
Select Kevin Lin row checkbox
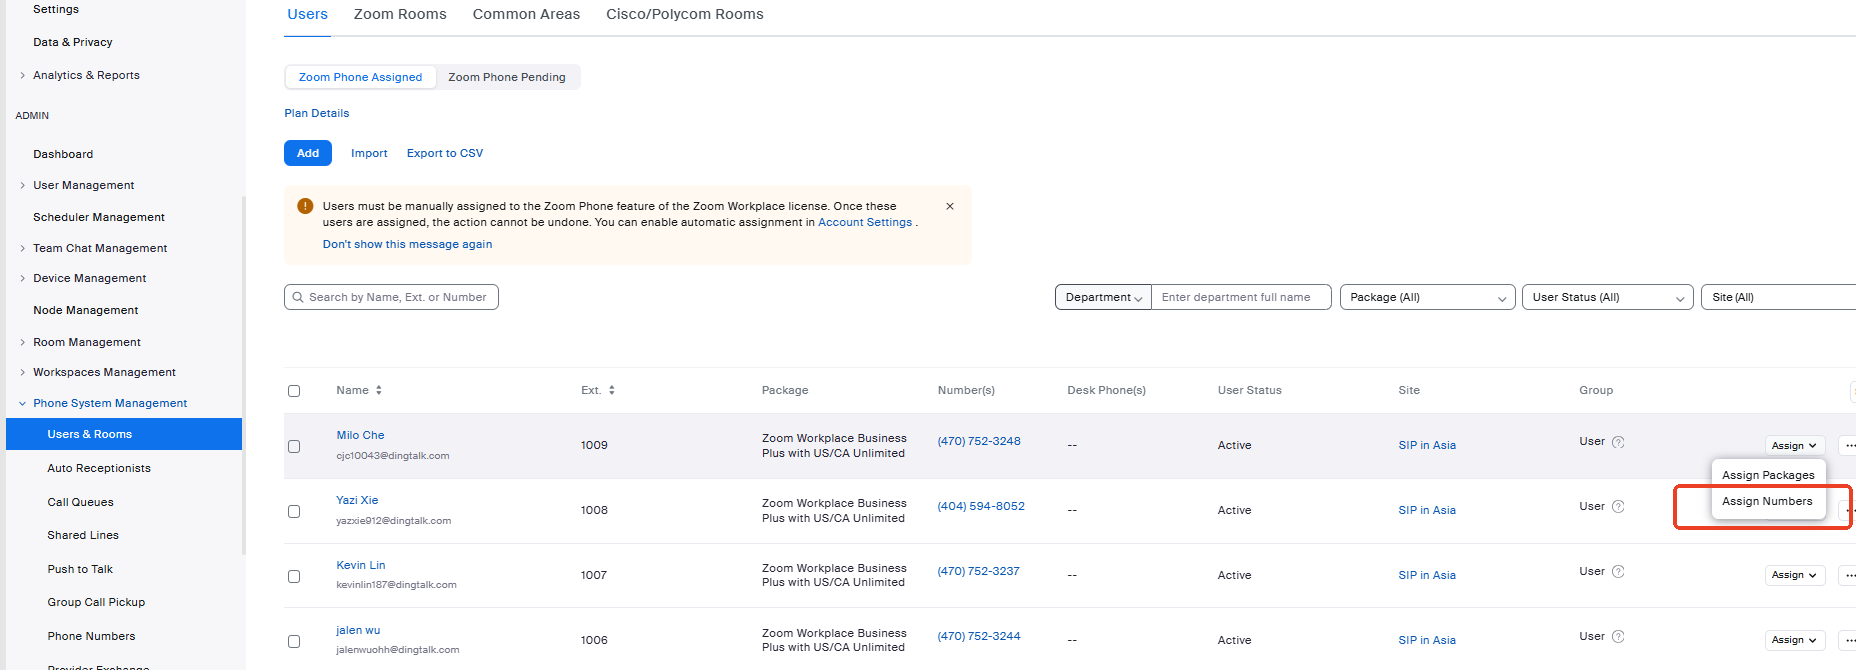pyautogui.click(x=294, y=576)
